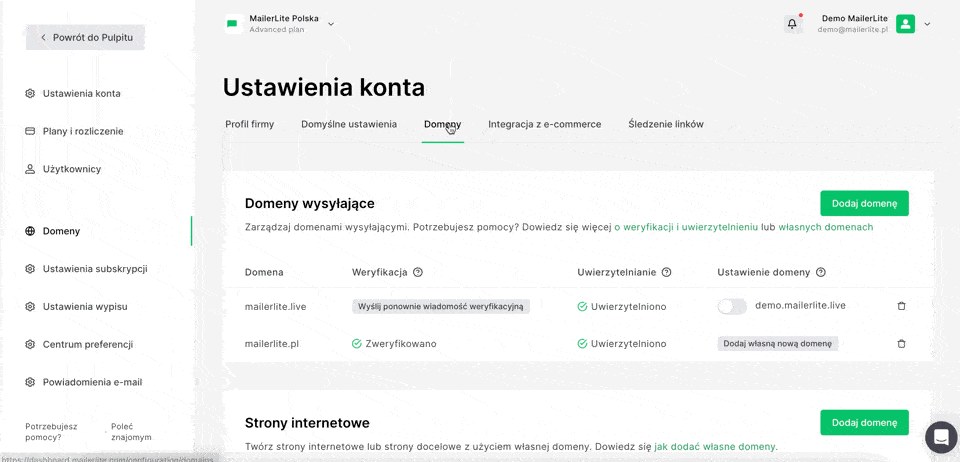Click the notifications bell icon

click(792, 24)
